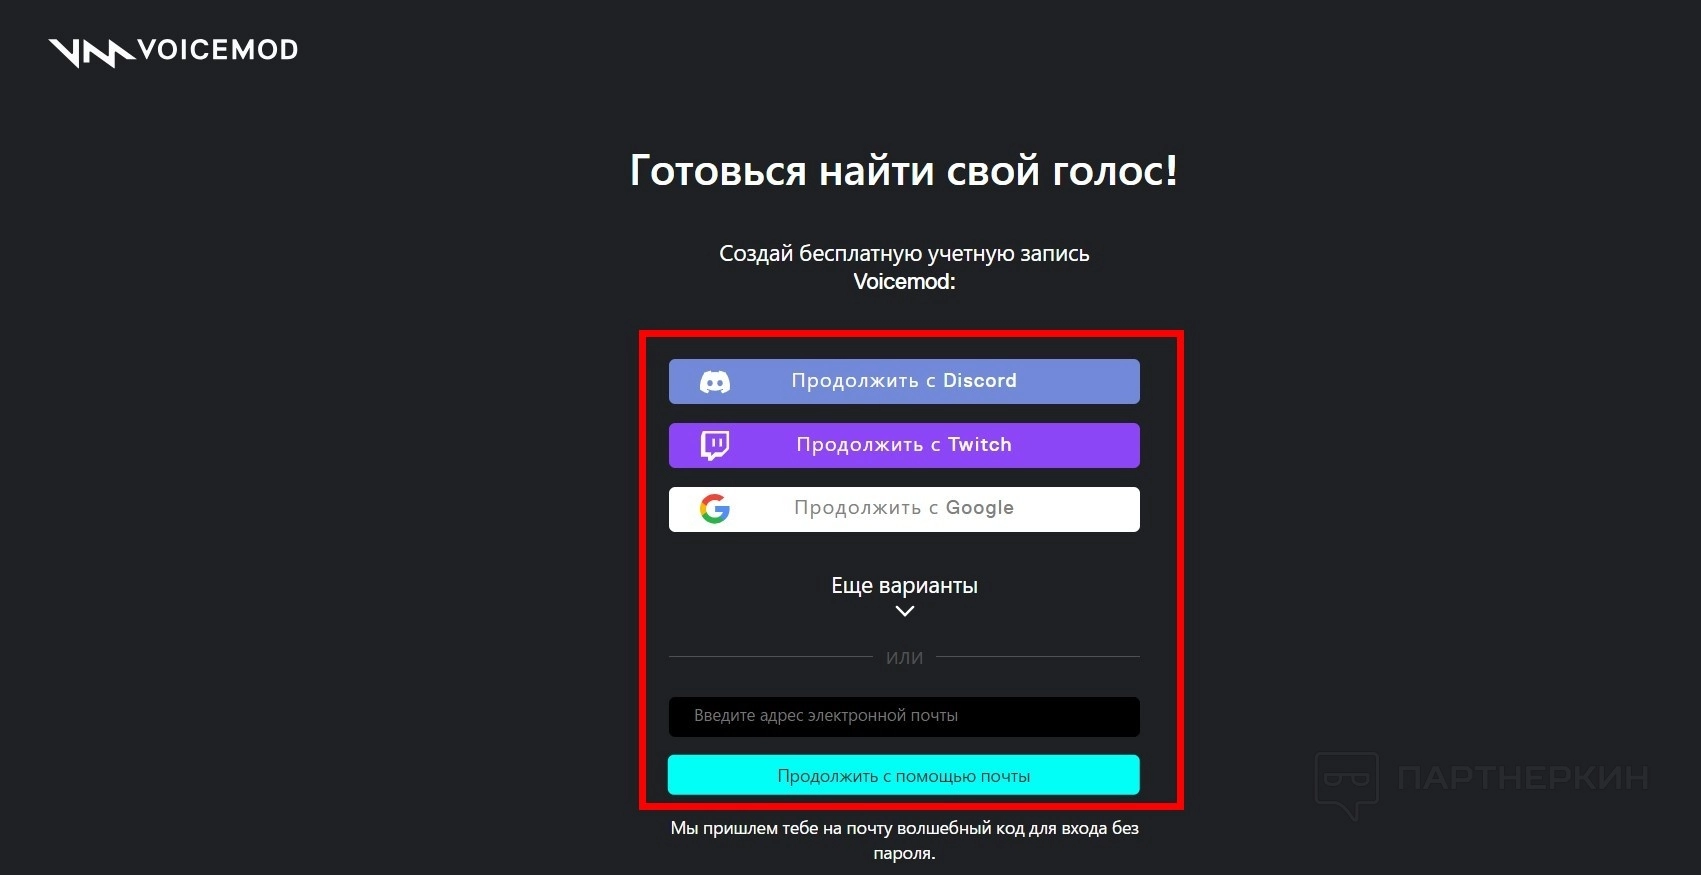Click the Voicemod VM logo mark
The width and height of the screenshot is (1701, 875).
pyautogui.click(x=91, y=52)
